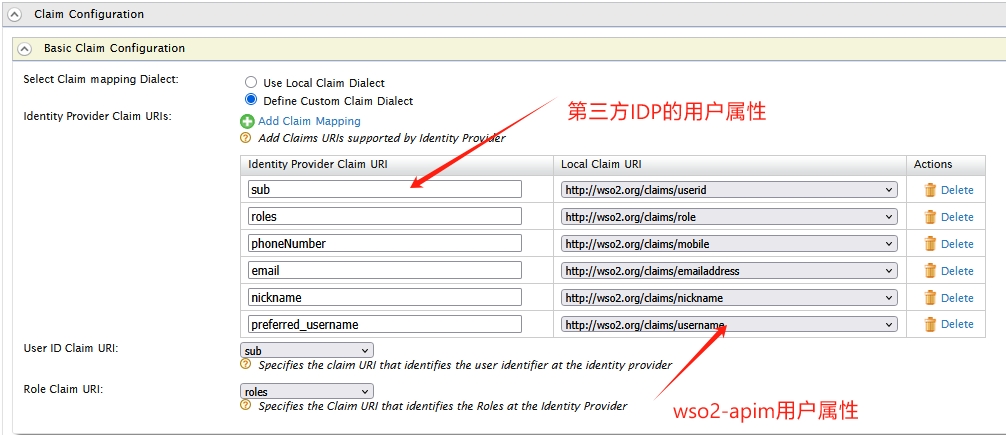1006x435 pixels.
Task: Focus the roles claim URI input field
Action: tap(384, 216)
